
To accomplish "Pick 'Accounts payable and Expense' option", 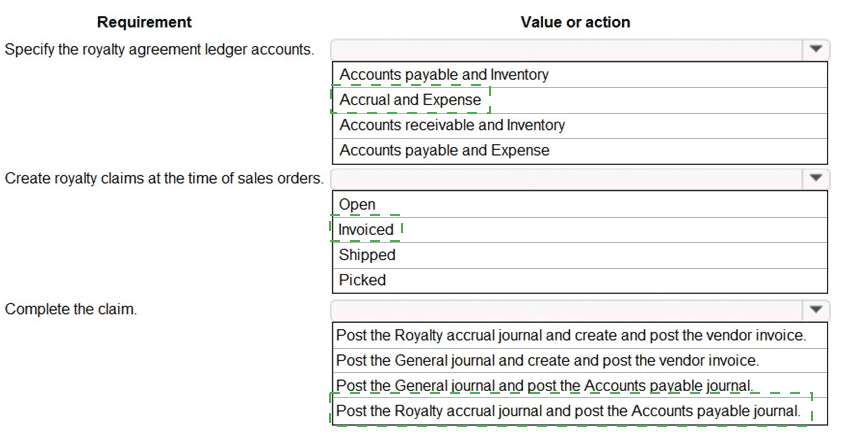I will coord(444,150).
